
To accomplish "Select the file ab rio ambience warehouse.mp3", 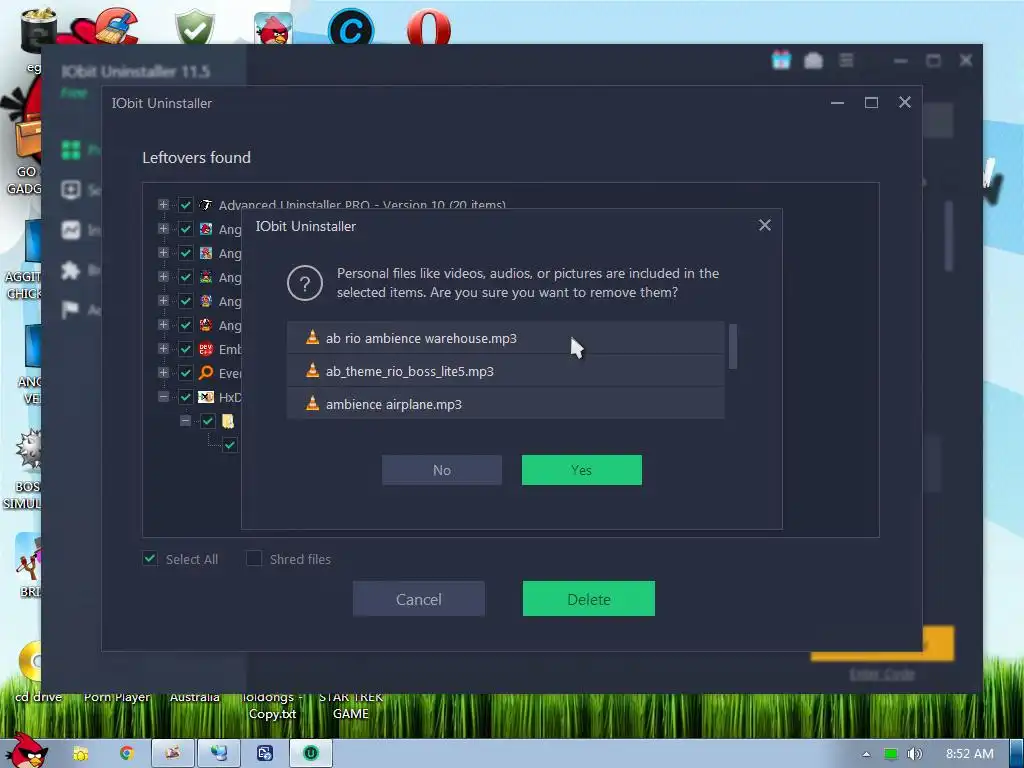I will [505, 338].
